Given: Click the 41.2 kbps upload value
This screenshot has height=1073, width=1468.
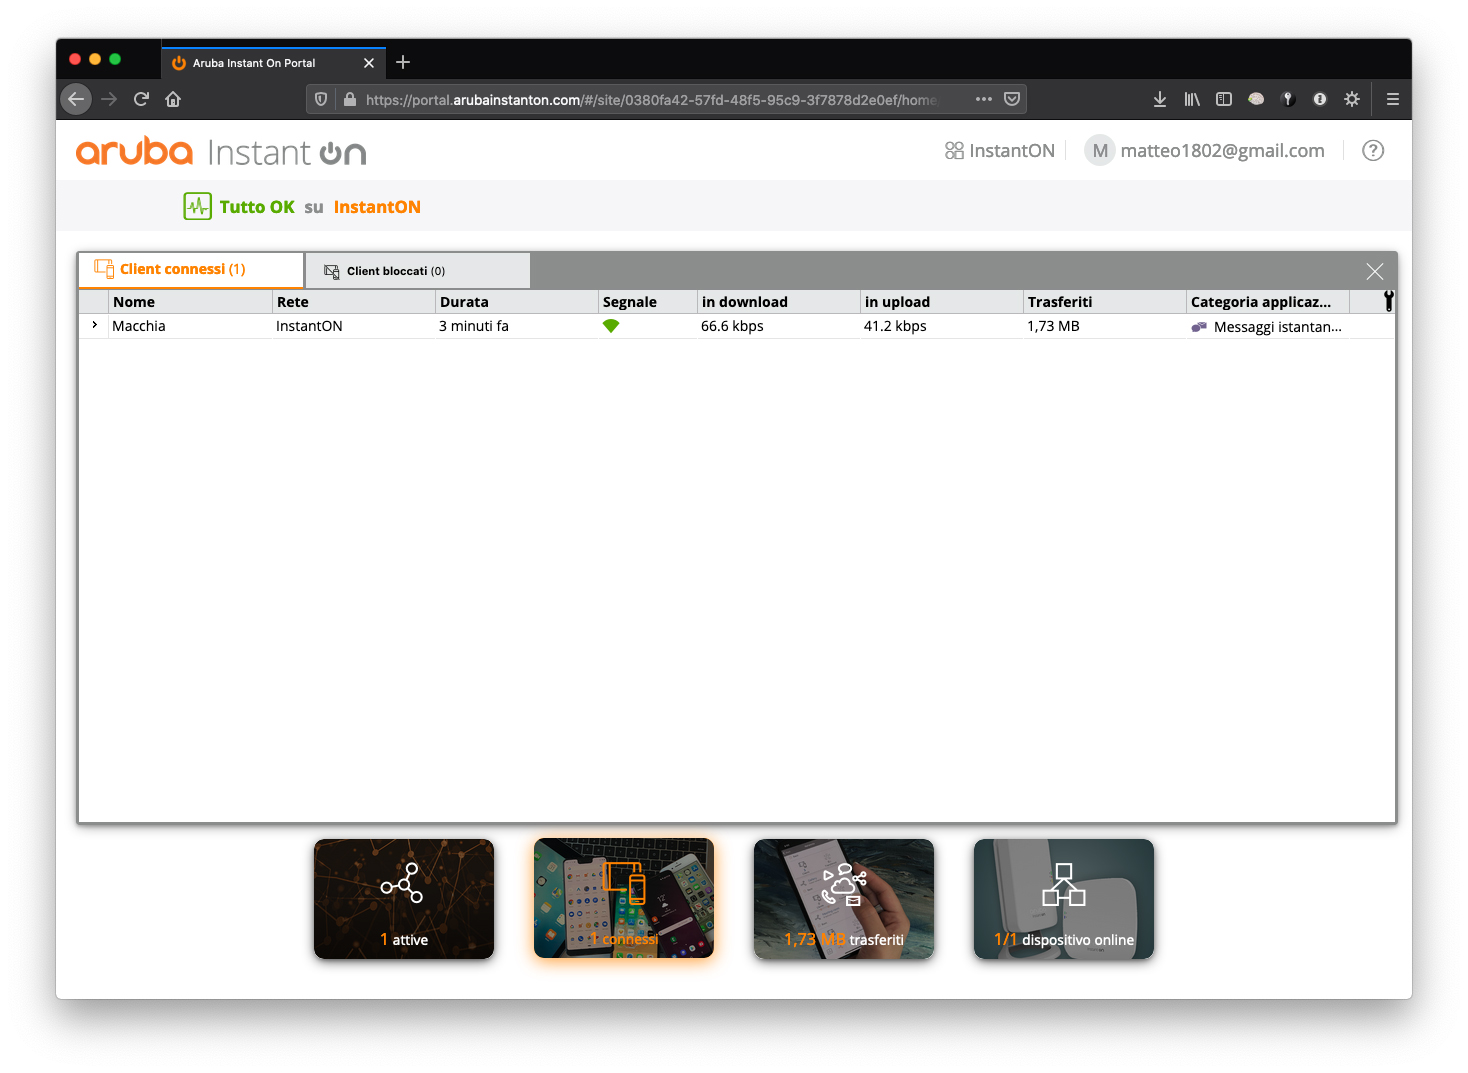Looking at the screenshot, I should tap(895, 326).
